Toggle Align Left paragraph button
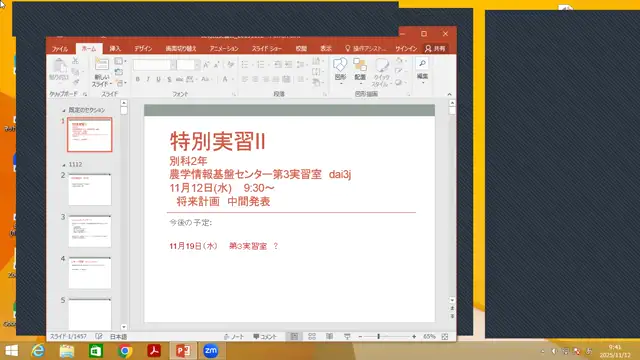 point(245,79)
